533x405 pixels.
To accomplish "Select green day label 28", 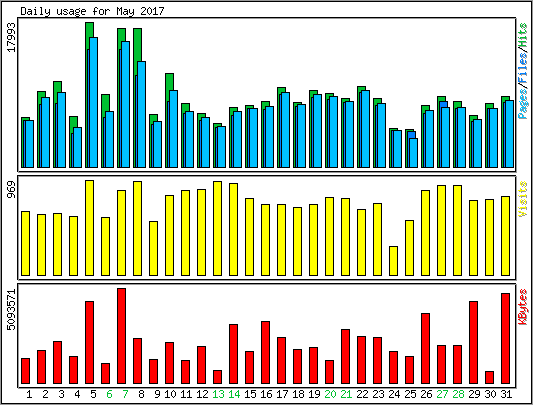I will pos(458,394).
